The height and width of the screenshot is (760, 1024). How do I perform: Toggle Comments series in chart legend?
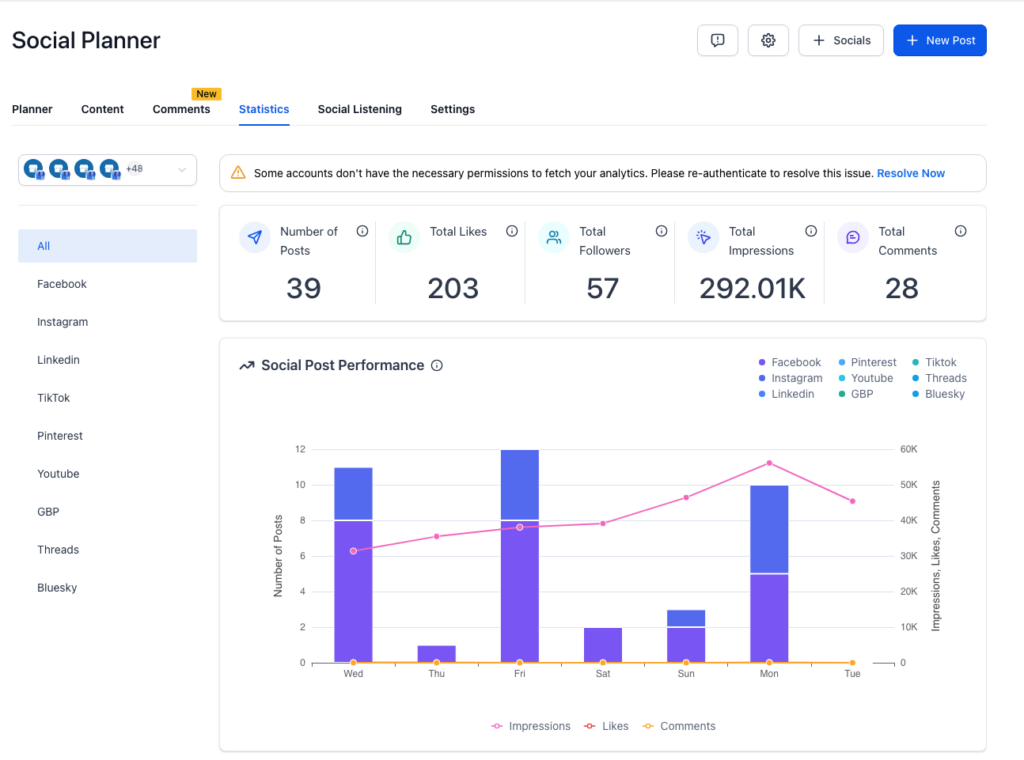678,726
